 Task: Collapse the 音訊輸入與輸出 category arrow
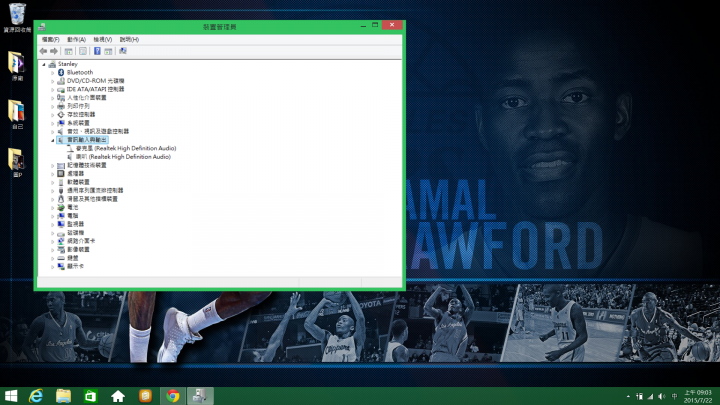[52, 140]
